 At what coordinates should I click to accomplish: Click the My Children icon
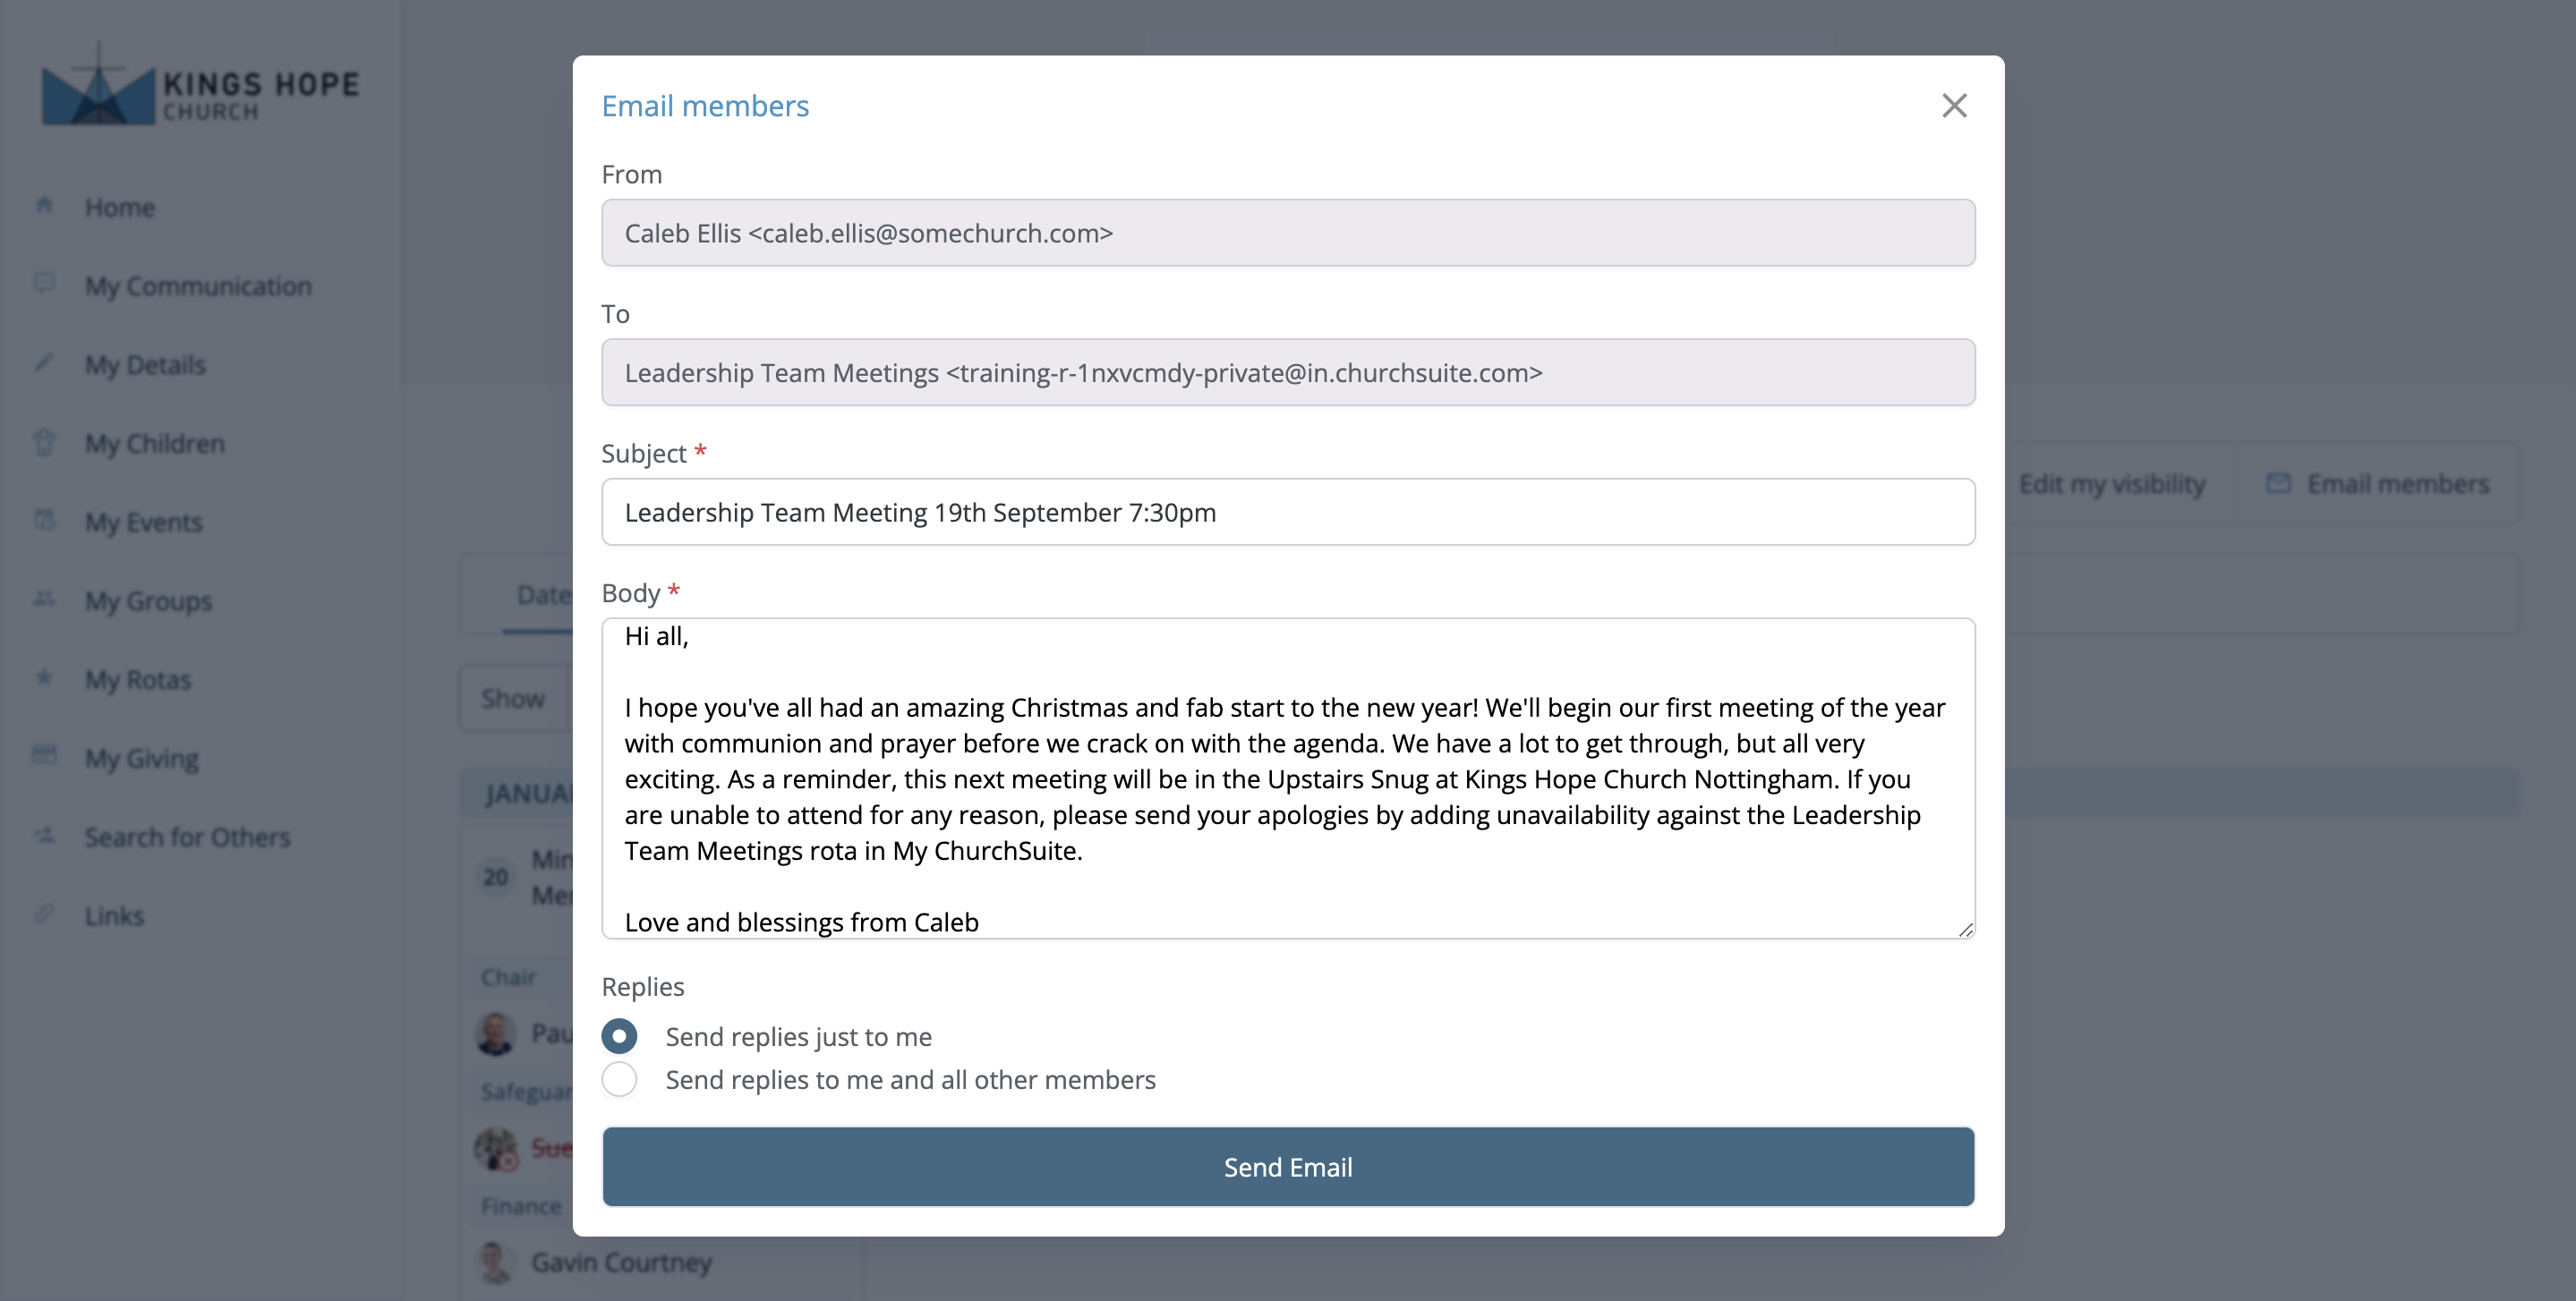[44, 441]
